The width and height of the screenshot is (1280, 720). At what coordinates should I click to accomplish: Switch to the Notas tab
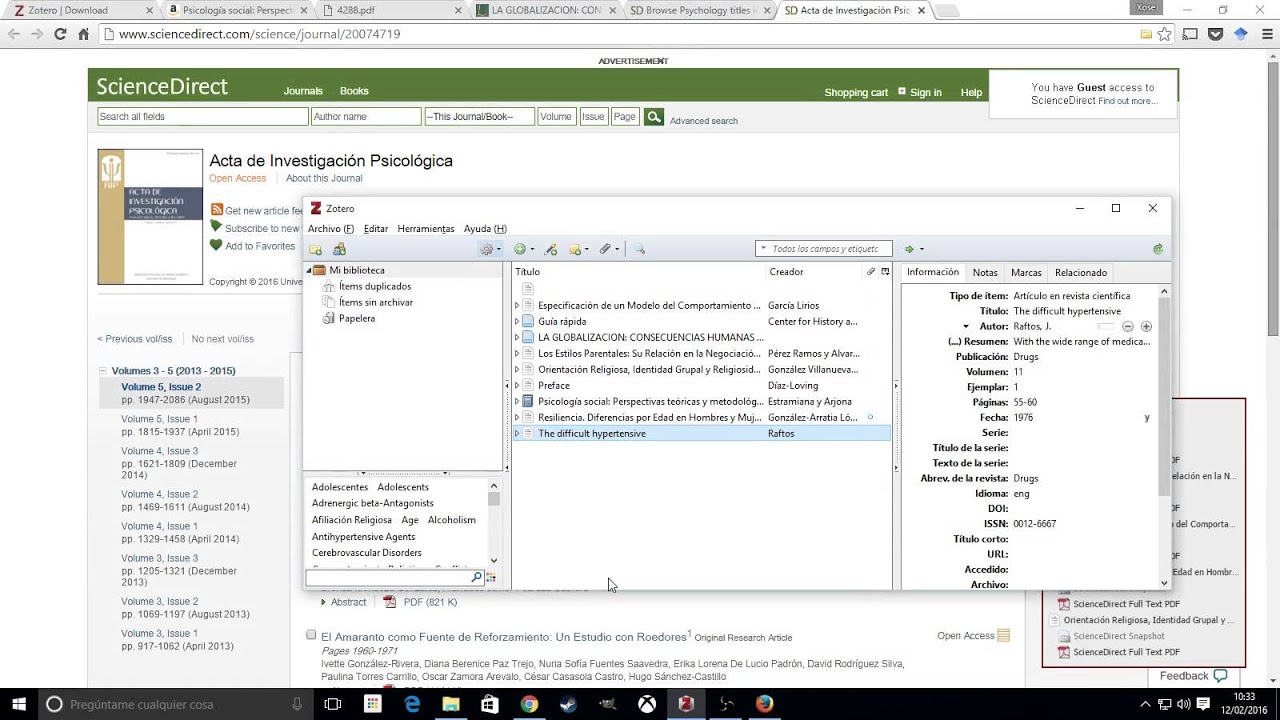(985, 272)
